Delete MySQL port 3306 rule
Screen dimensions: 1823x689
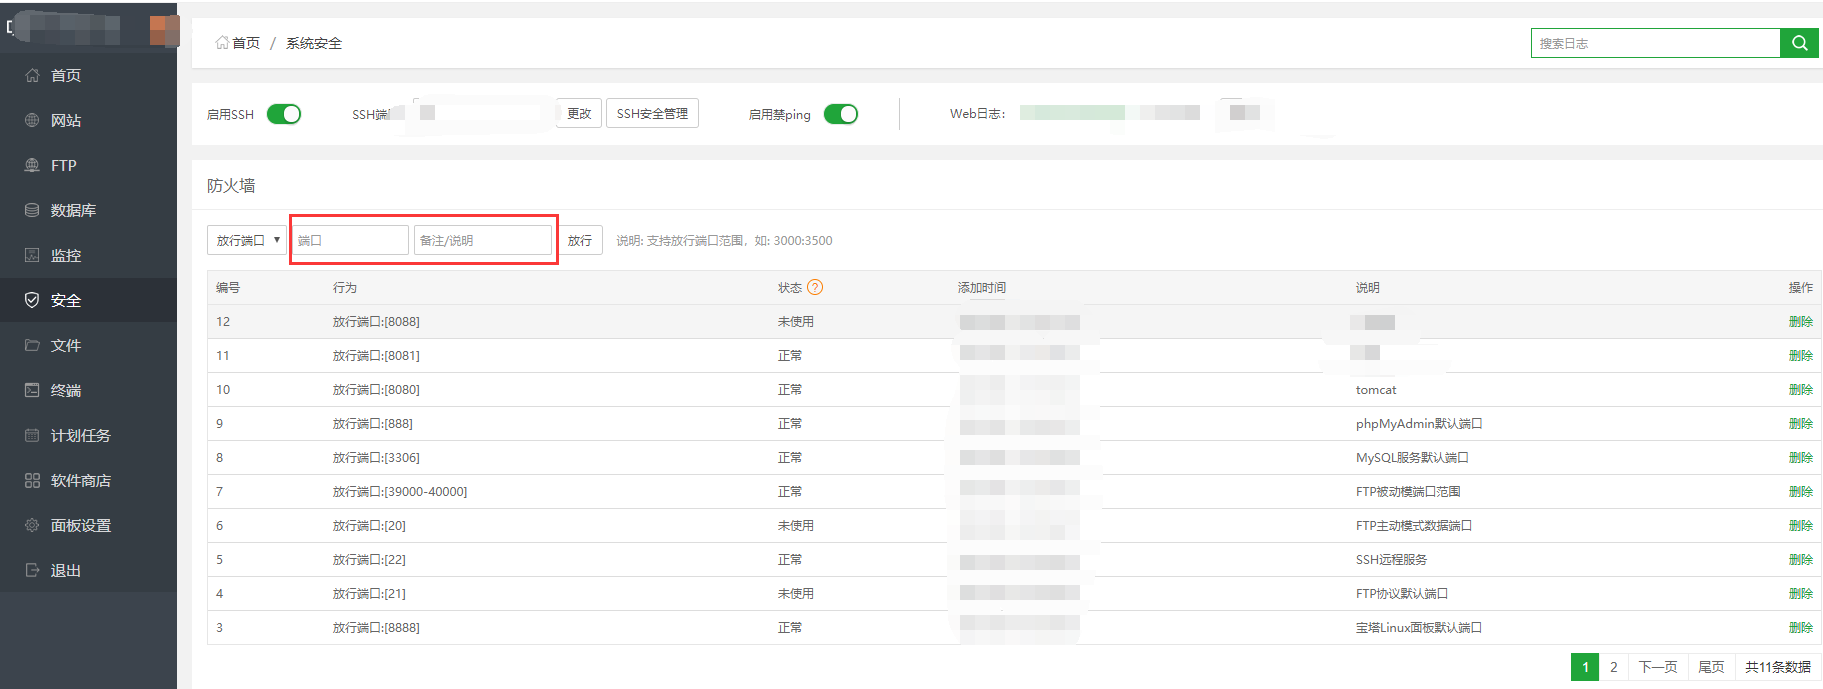pos(1800,457)
